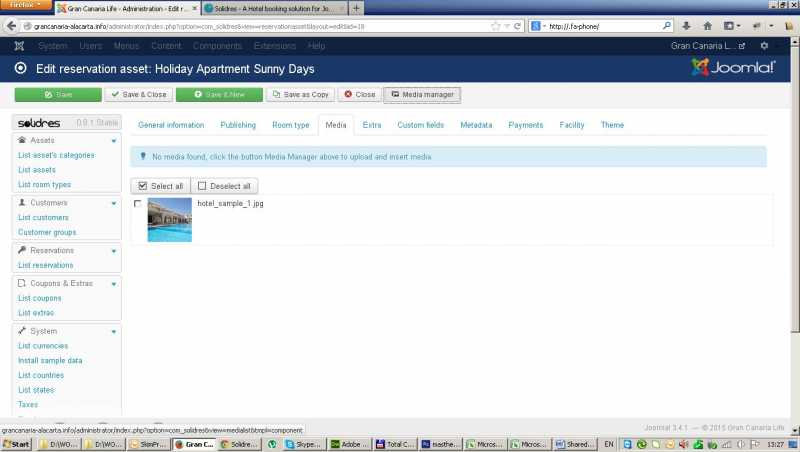Open the Media manager button

tap(421, 95)
